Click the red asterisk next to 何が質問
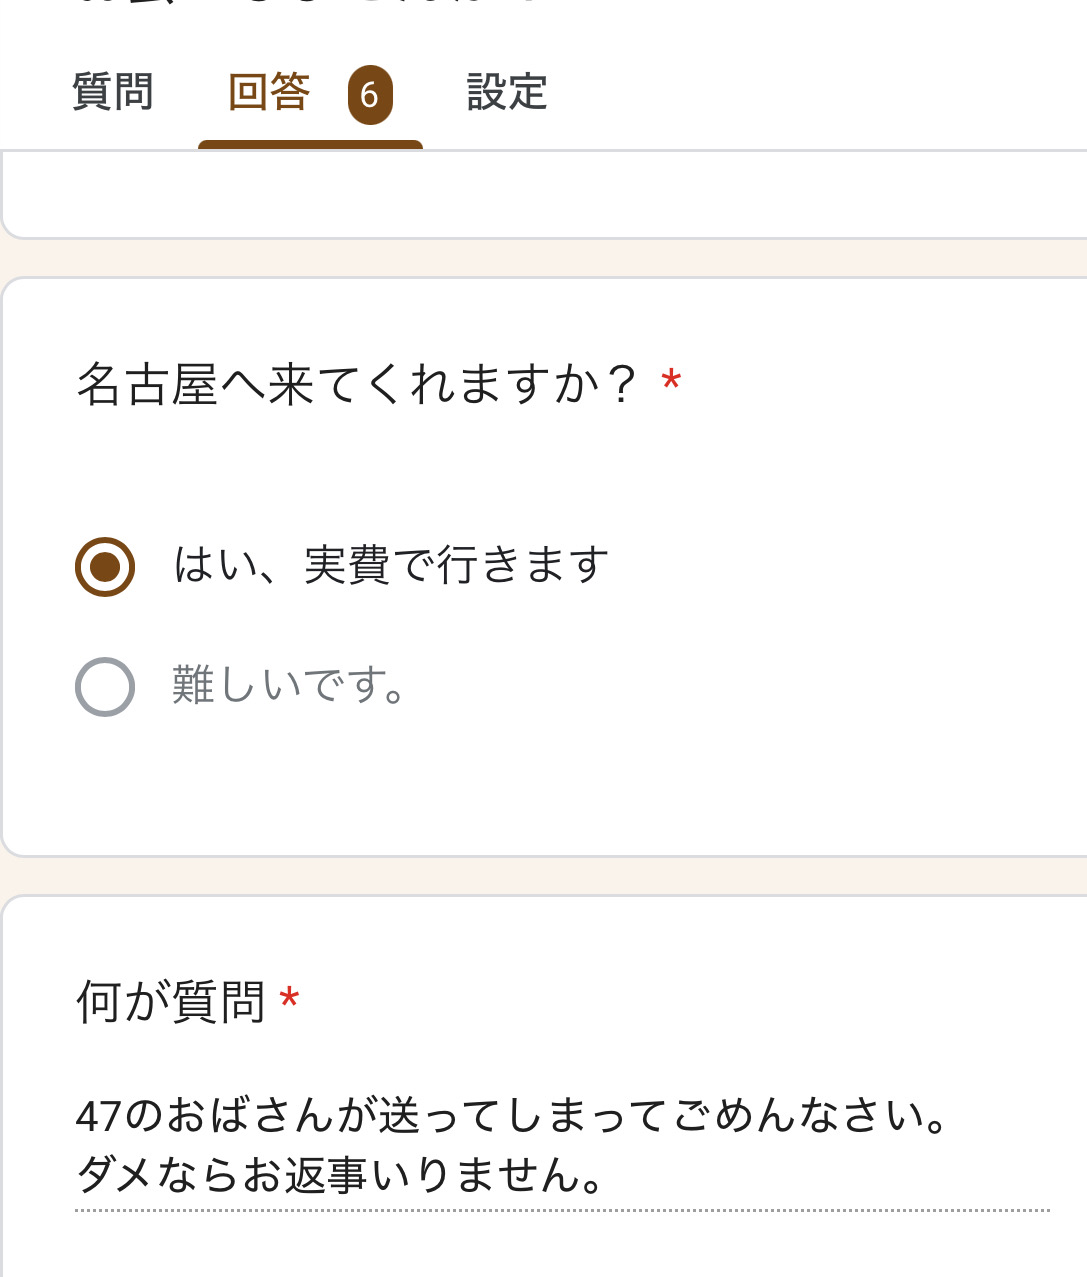 (x=289, y=999)
